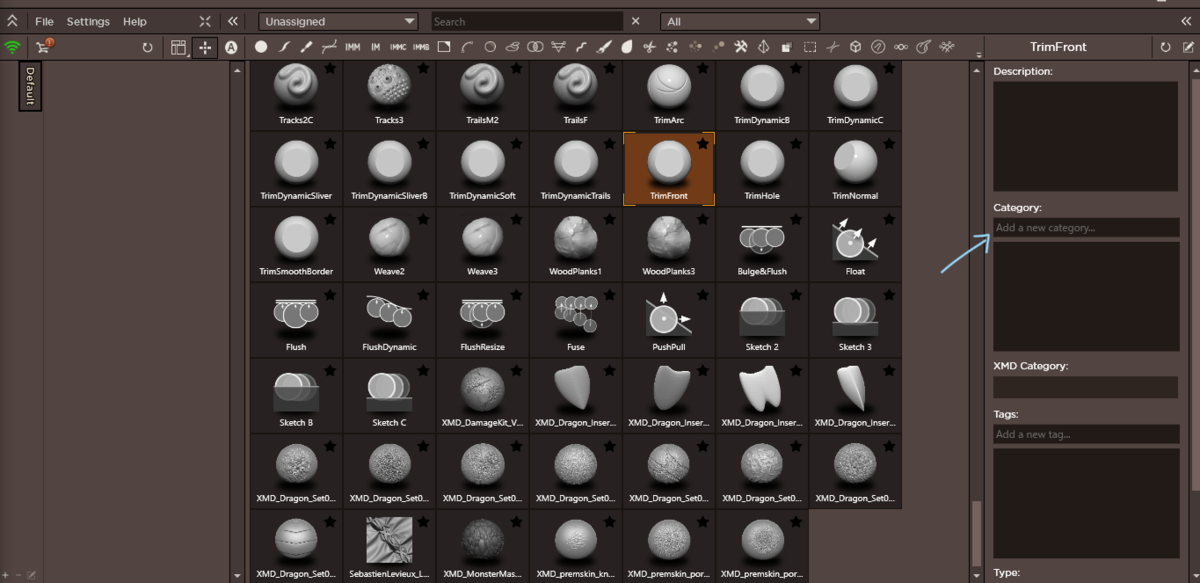
Task: Filter by the IMMB brush type icon
Action: [x=421, y=46]
